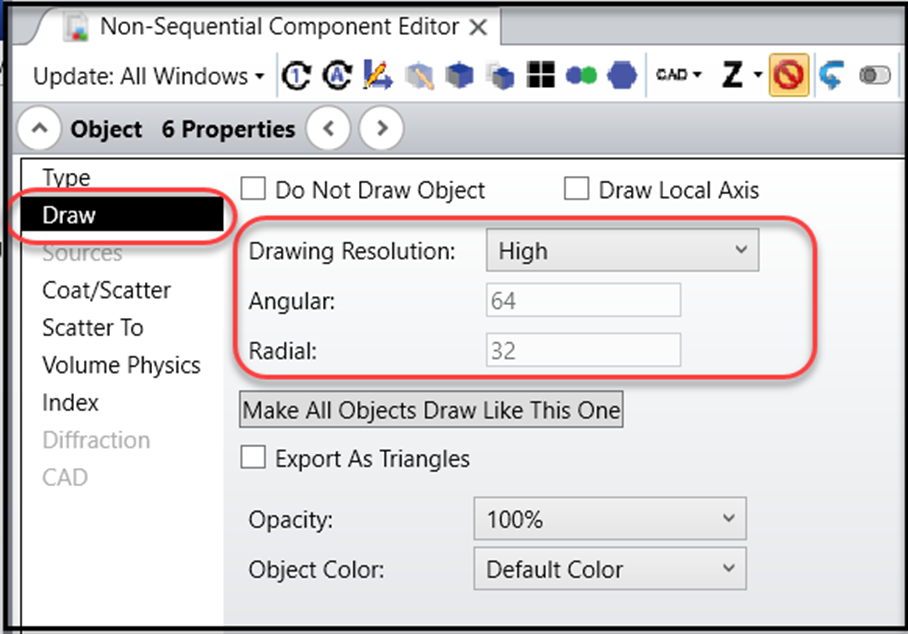Open the Drawing Resolution dropdown
908x634 pixels.
[622, 250]
